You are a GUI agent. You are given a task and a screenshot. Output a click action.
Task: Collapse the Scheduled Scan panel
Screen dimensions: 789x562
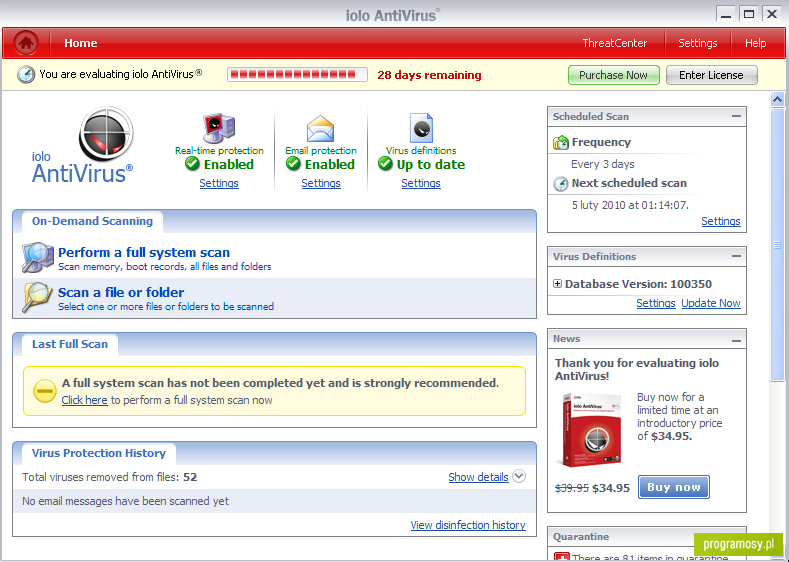coord(736,116)
